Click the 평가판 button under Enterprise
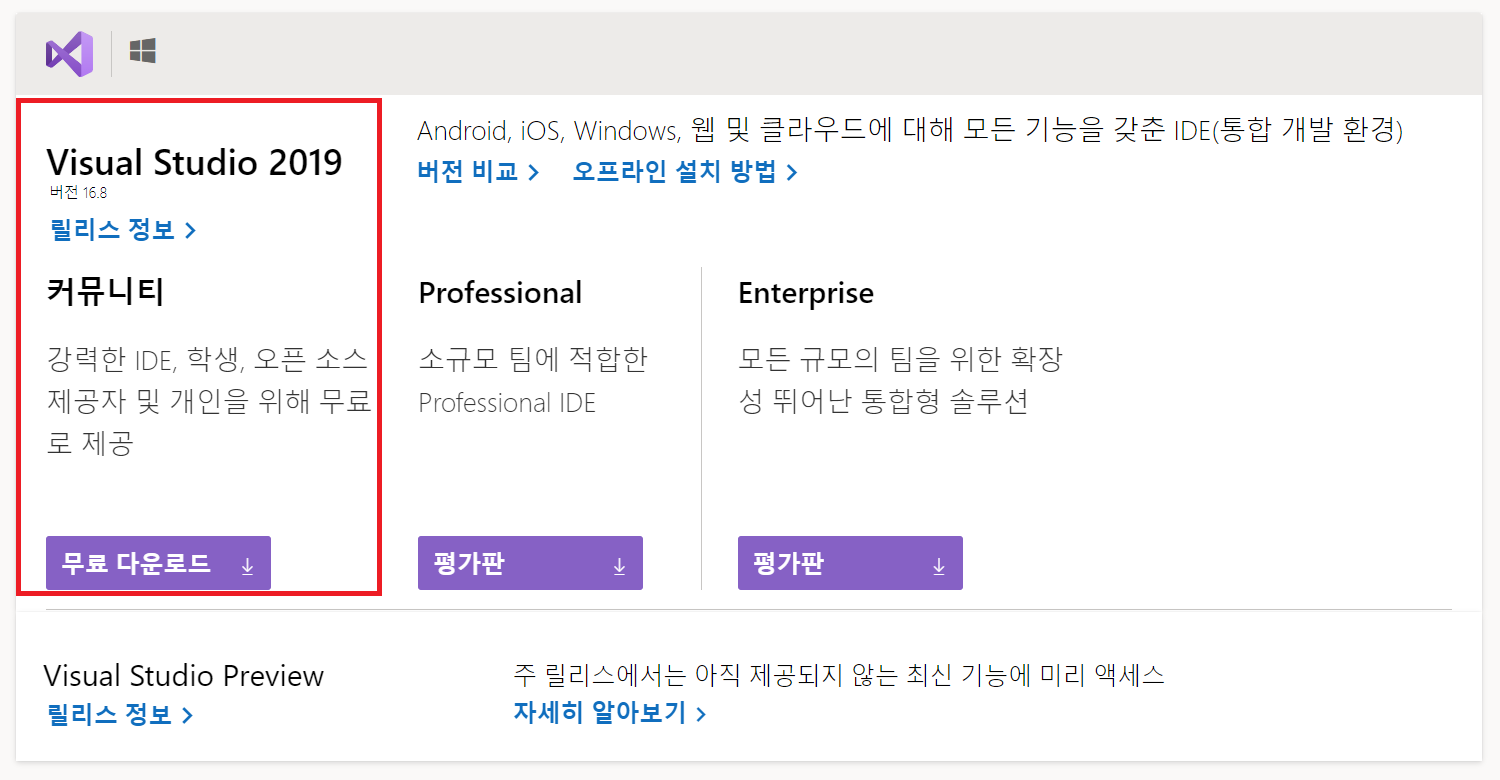 (850, 563)
